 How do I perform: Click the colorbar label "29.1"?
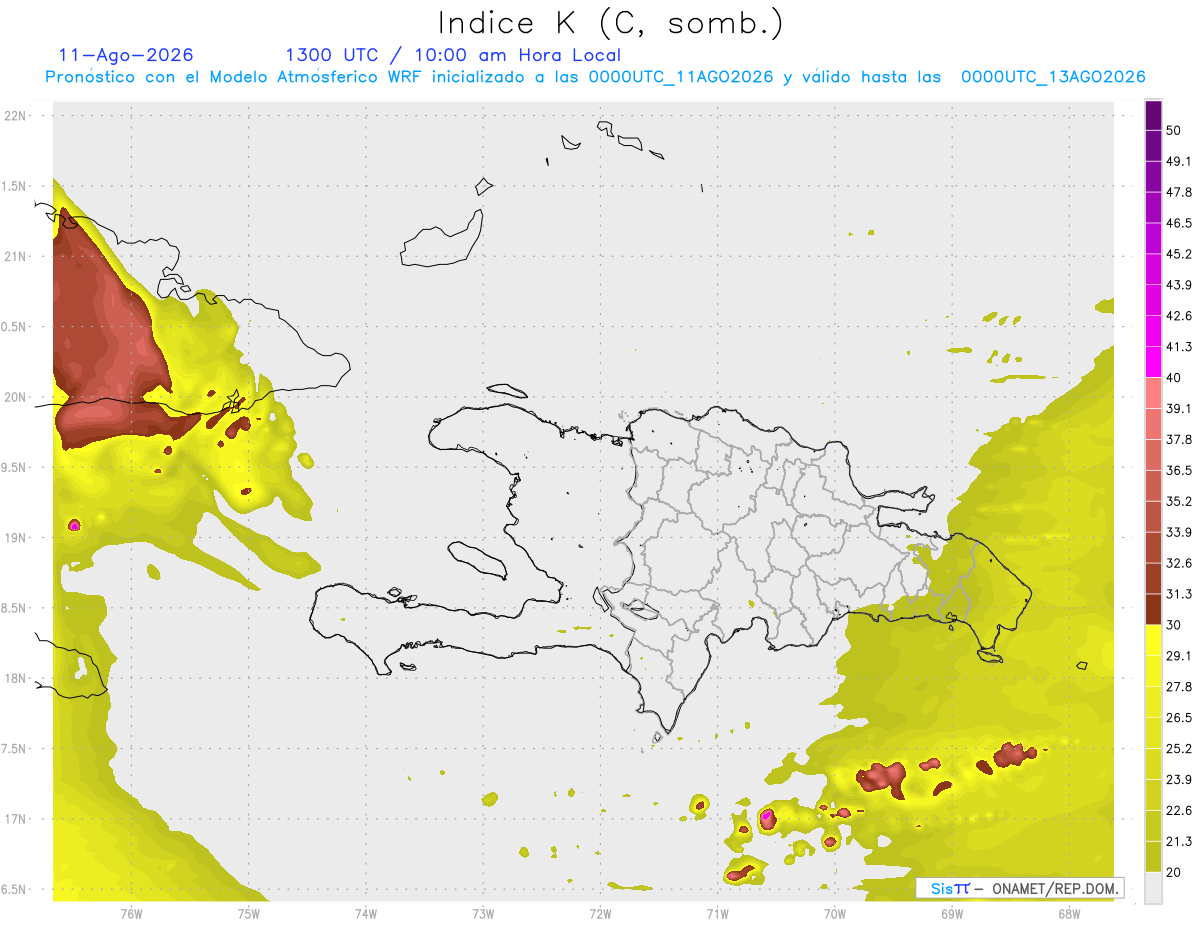click(x=1179, y=656)
